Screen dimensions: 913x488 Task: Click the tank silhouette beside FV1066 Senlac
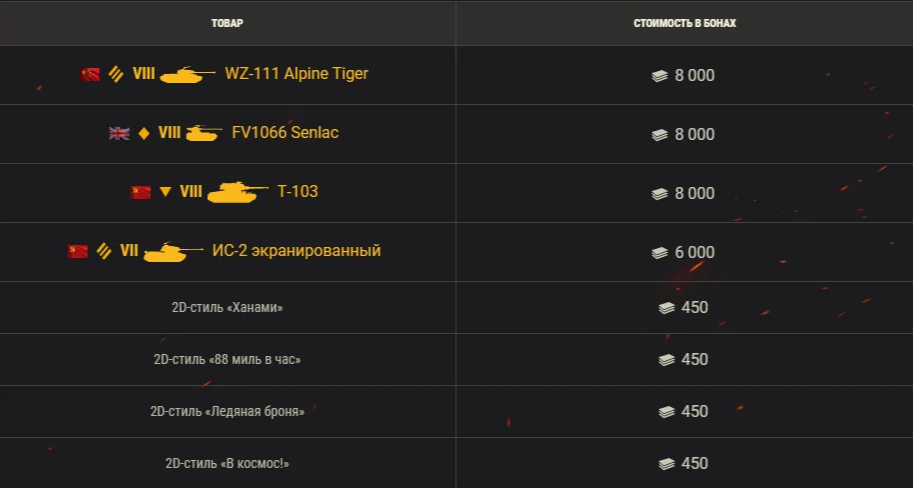[x=203, y=133]
